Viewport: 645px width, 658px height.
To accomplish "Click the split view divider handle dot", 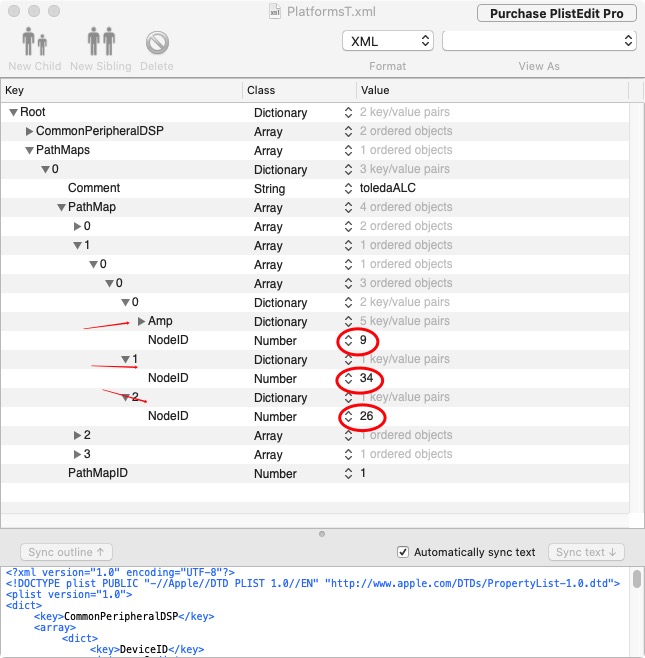I will coord(322,534).
